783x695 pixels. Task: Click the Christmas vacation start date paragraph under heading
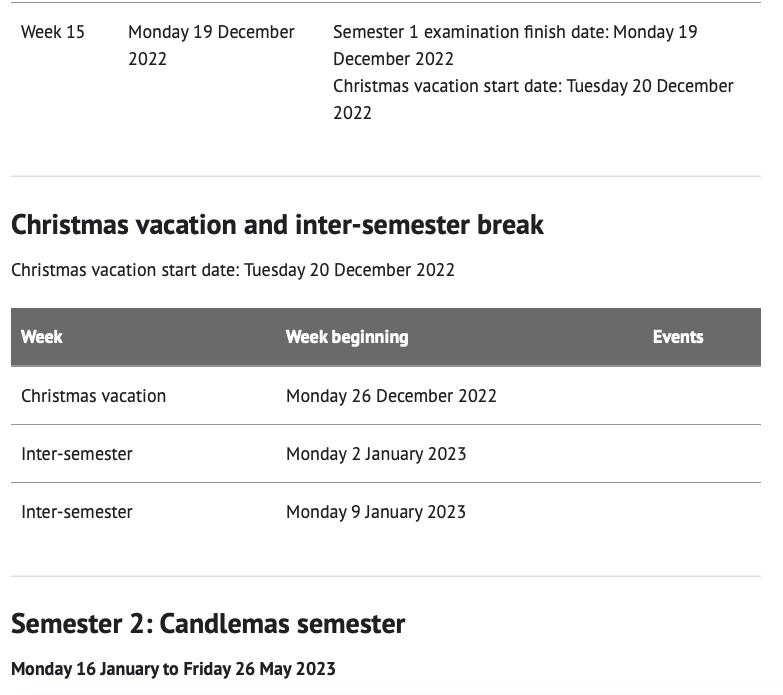[x=233, y=270]
